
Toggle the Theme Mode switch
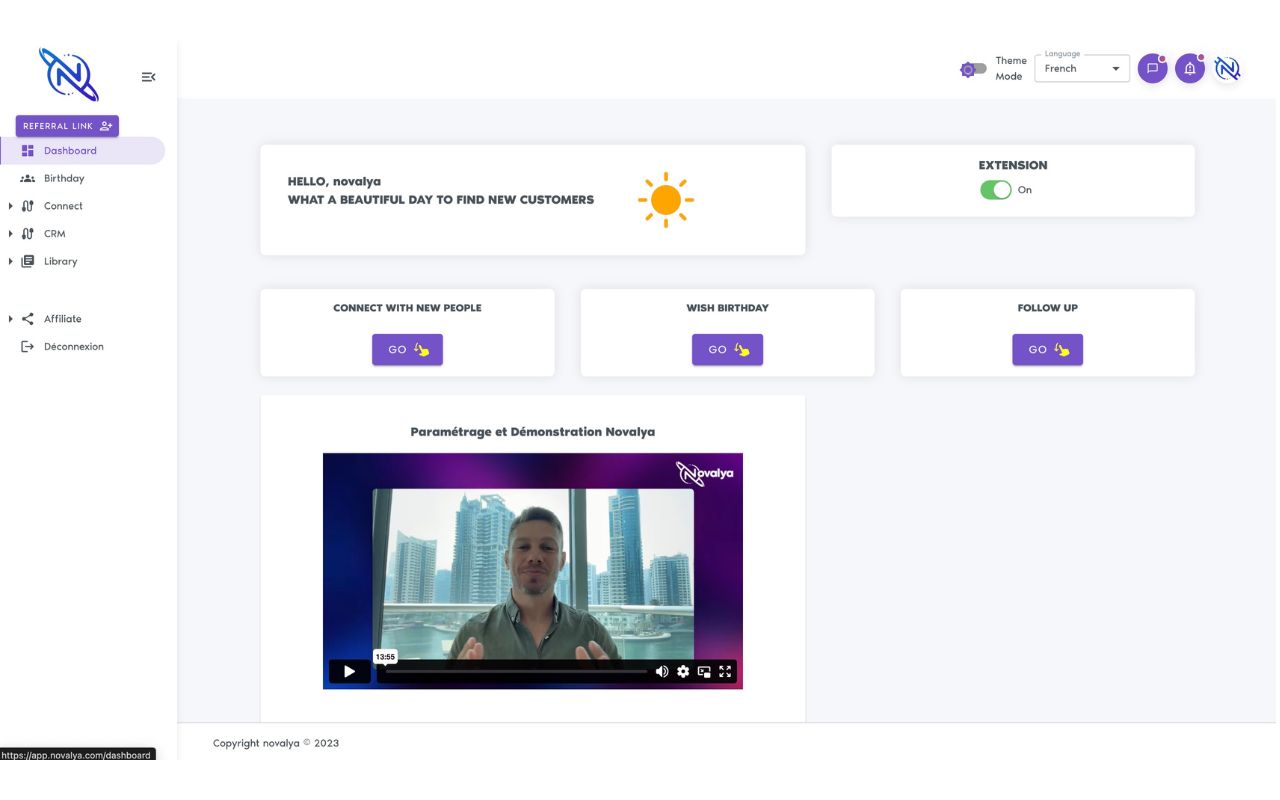pos(973,69)
